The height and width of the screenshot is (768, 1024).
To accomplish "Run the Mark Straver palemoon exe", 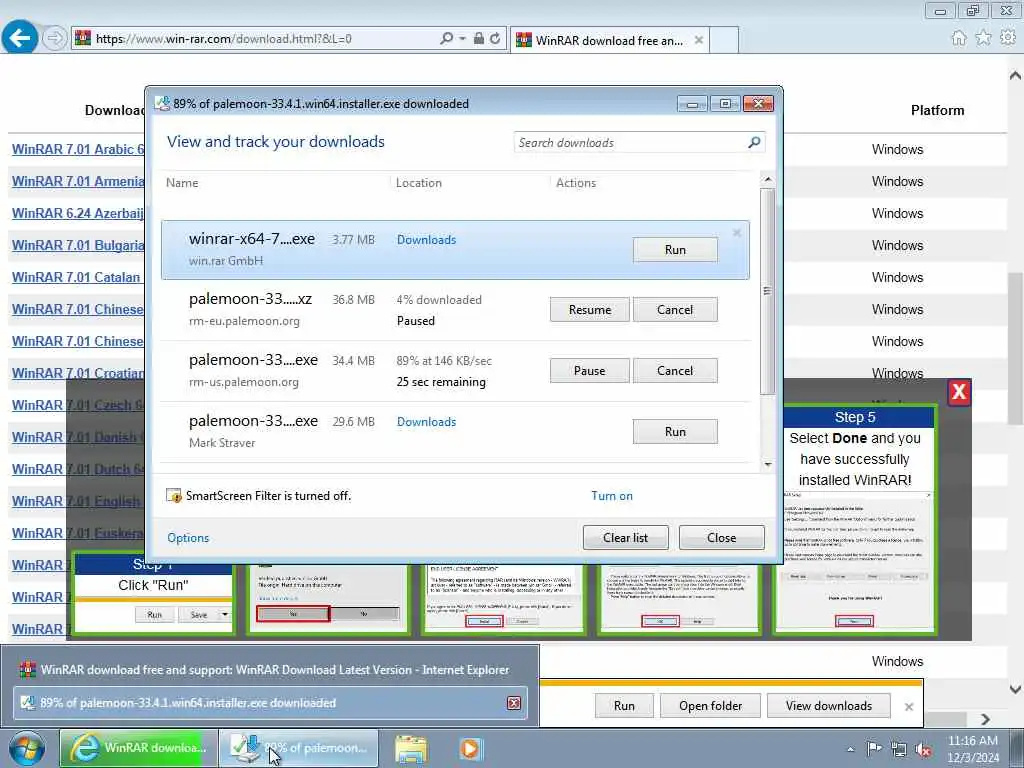I will pyautogui.click(x=675, y=432).
